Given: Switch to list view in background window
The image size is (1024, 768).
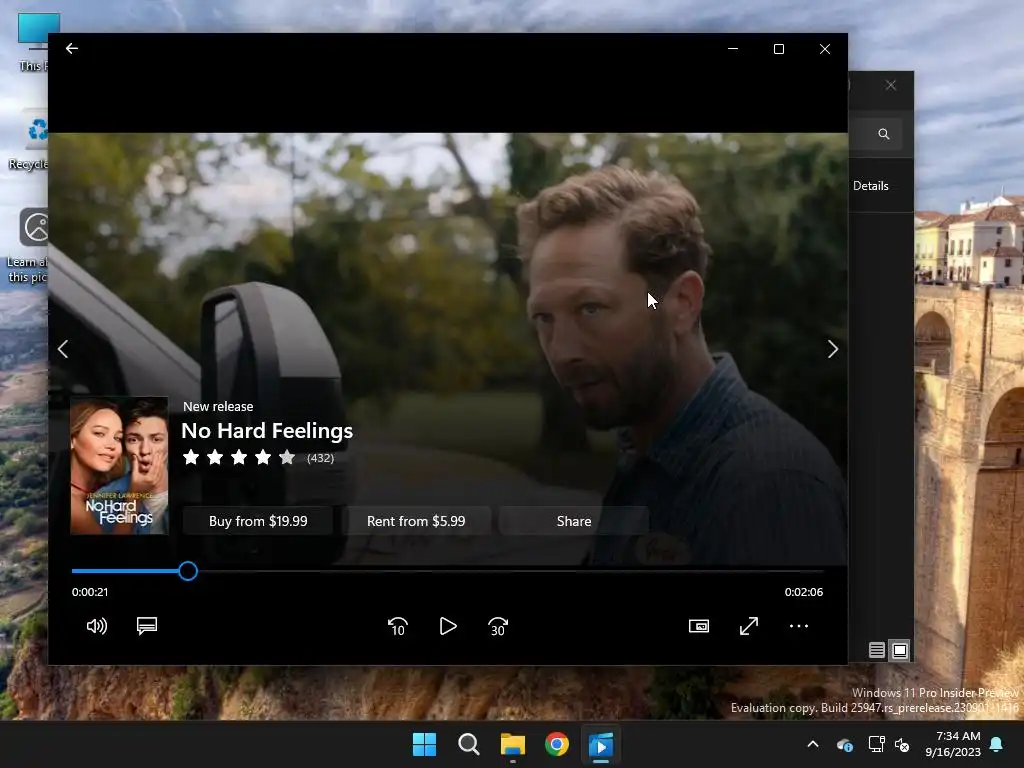Looking at the screenshot, I should pyautogui.click(x=877, y=650).
